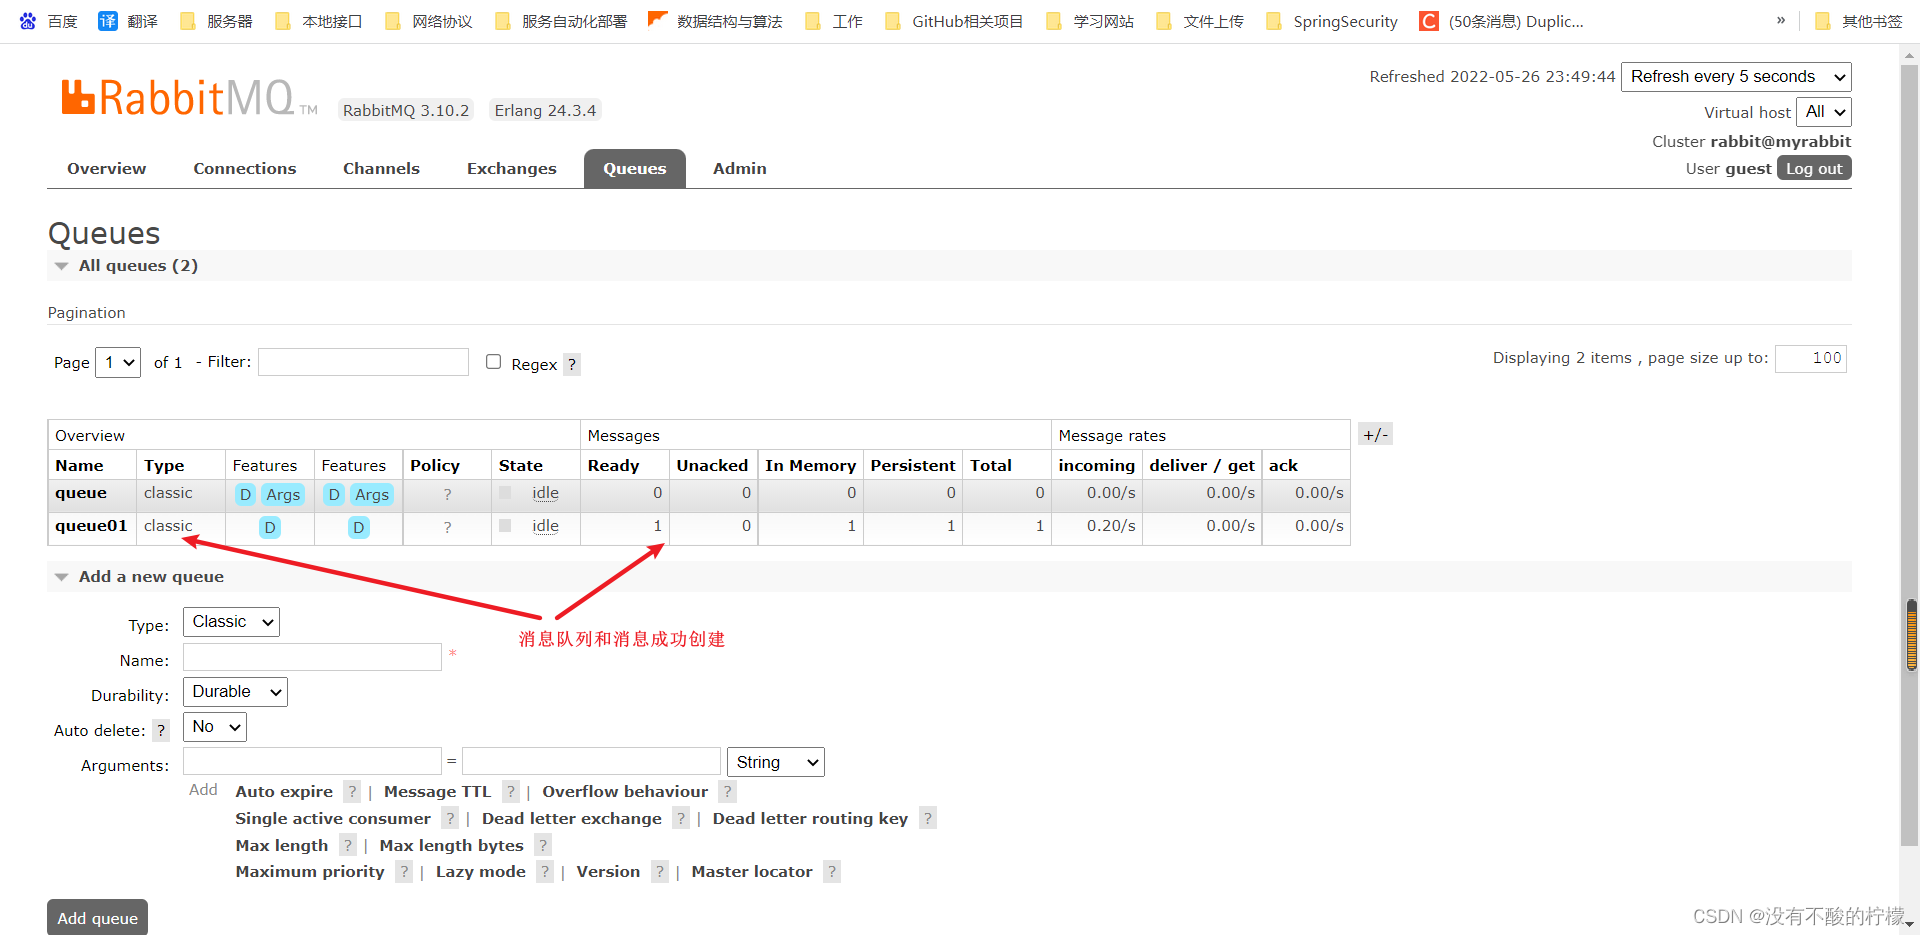Open the 文件上传 bookmark folder

[1200, 21]
